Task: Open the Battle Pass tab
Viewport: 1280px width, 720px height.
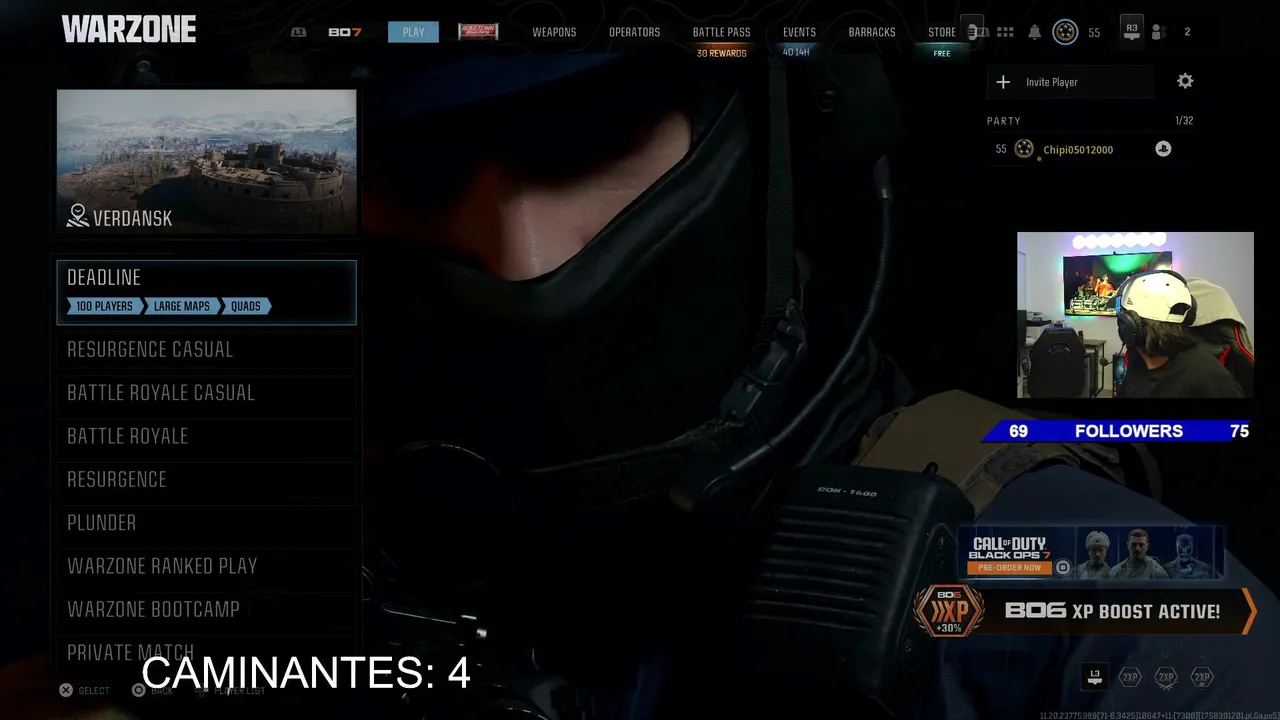Action: point(721,32)
